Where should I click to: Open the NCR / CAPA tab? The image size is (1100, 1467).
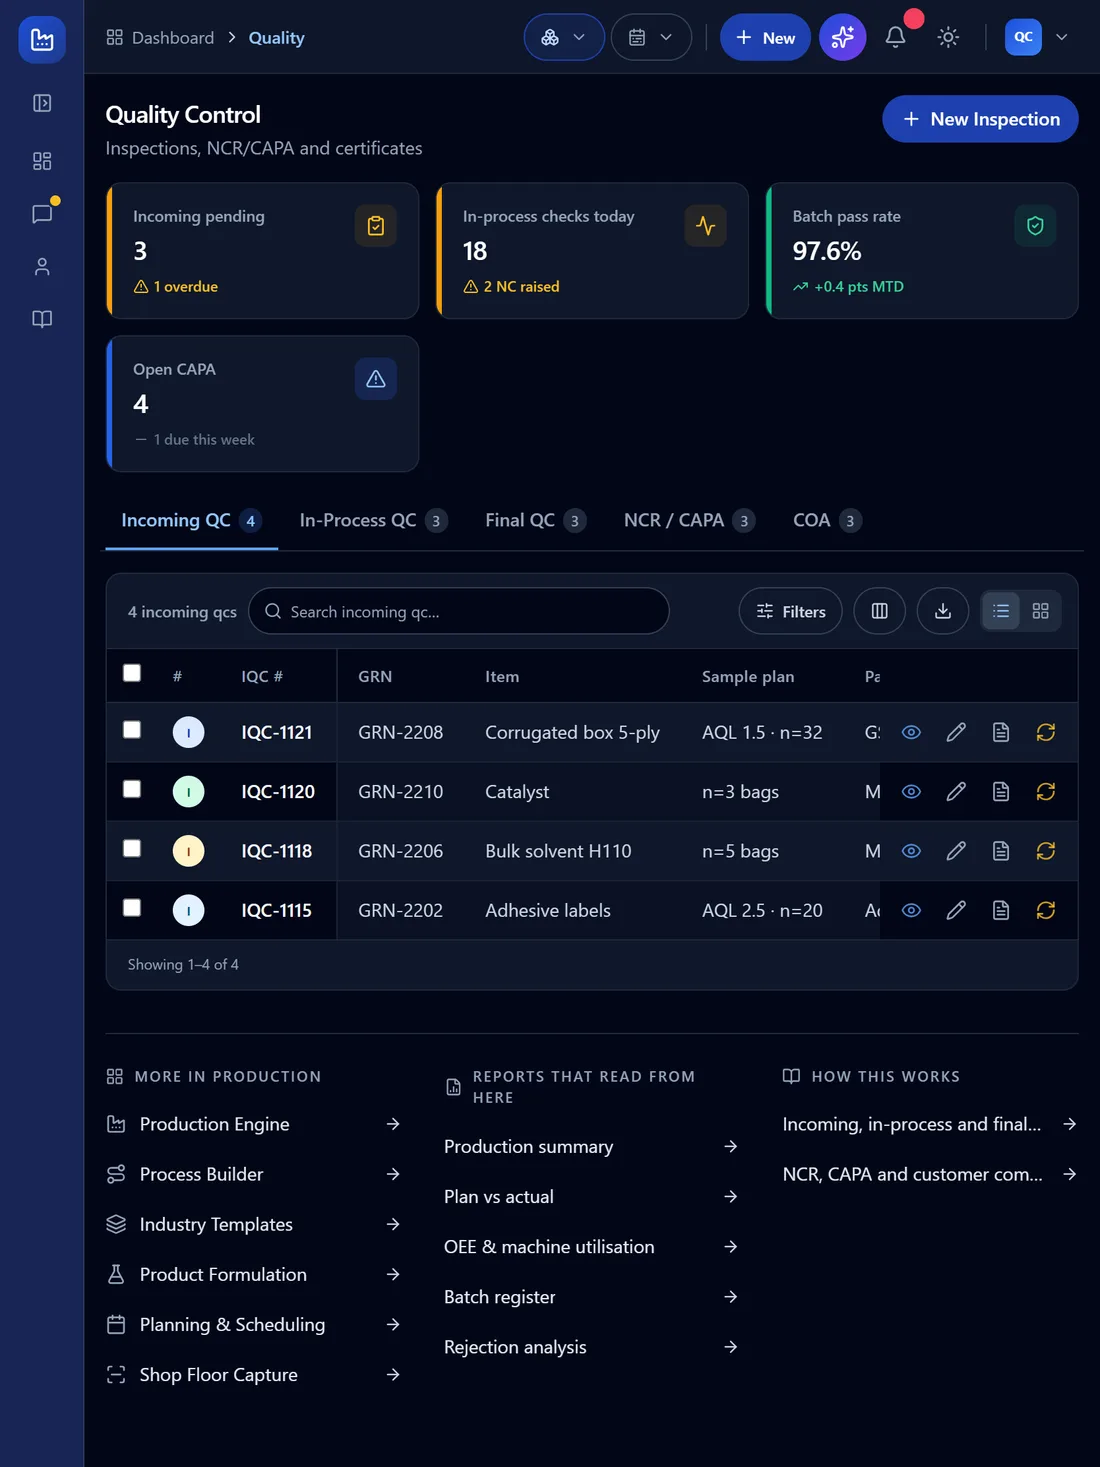click(x=690, y=521)
